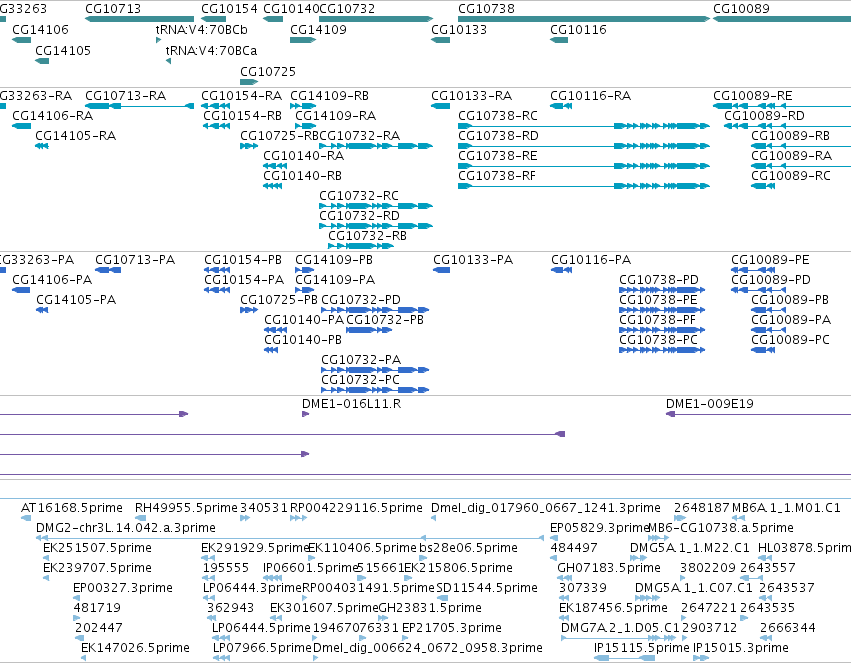Click the CG10738-RE transcript label
Image resolution: width=851 pixels, height=663 pixels.
pyautogui.click(x=498, y=156)
